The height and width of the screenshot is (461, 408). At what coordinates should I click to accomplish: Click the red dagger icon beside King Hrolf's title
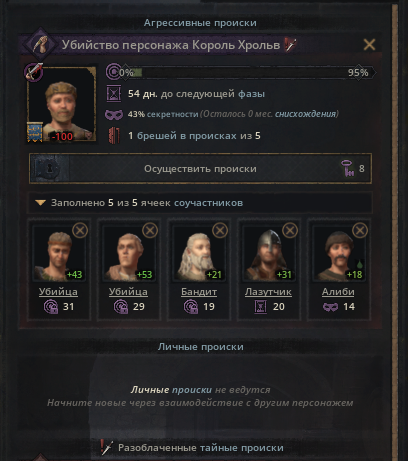[291, 44]
